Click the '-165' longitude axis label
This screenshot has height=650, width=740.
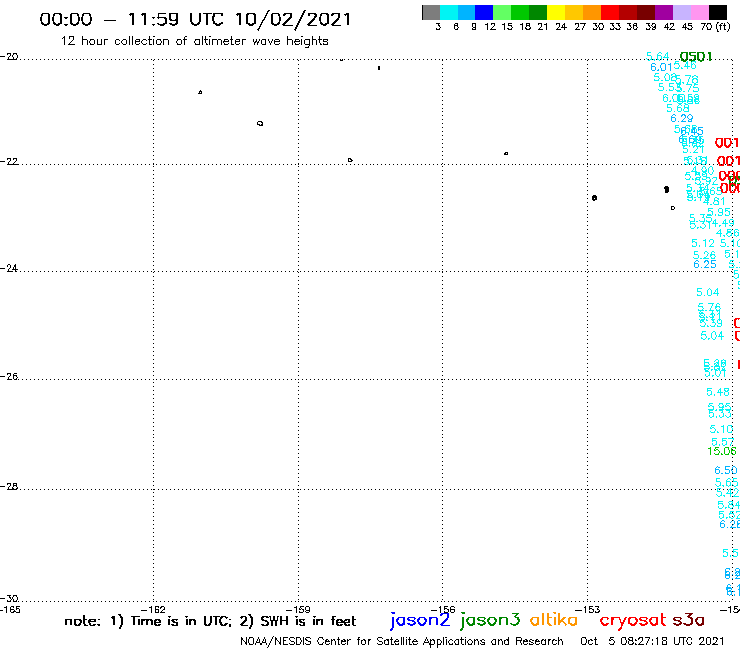[x=10, y=609]
